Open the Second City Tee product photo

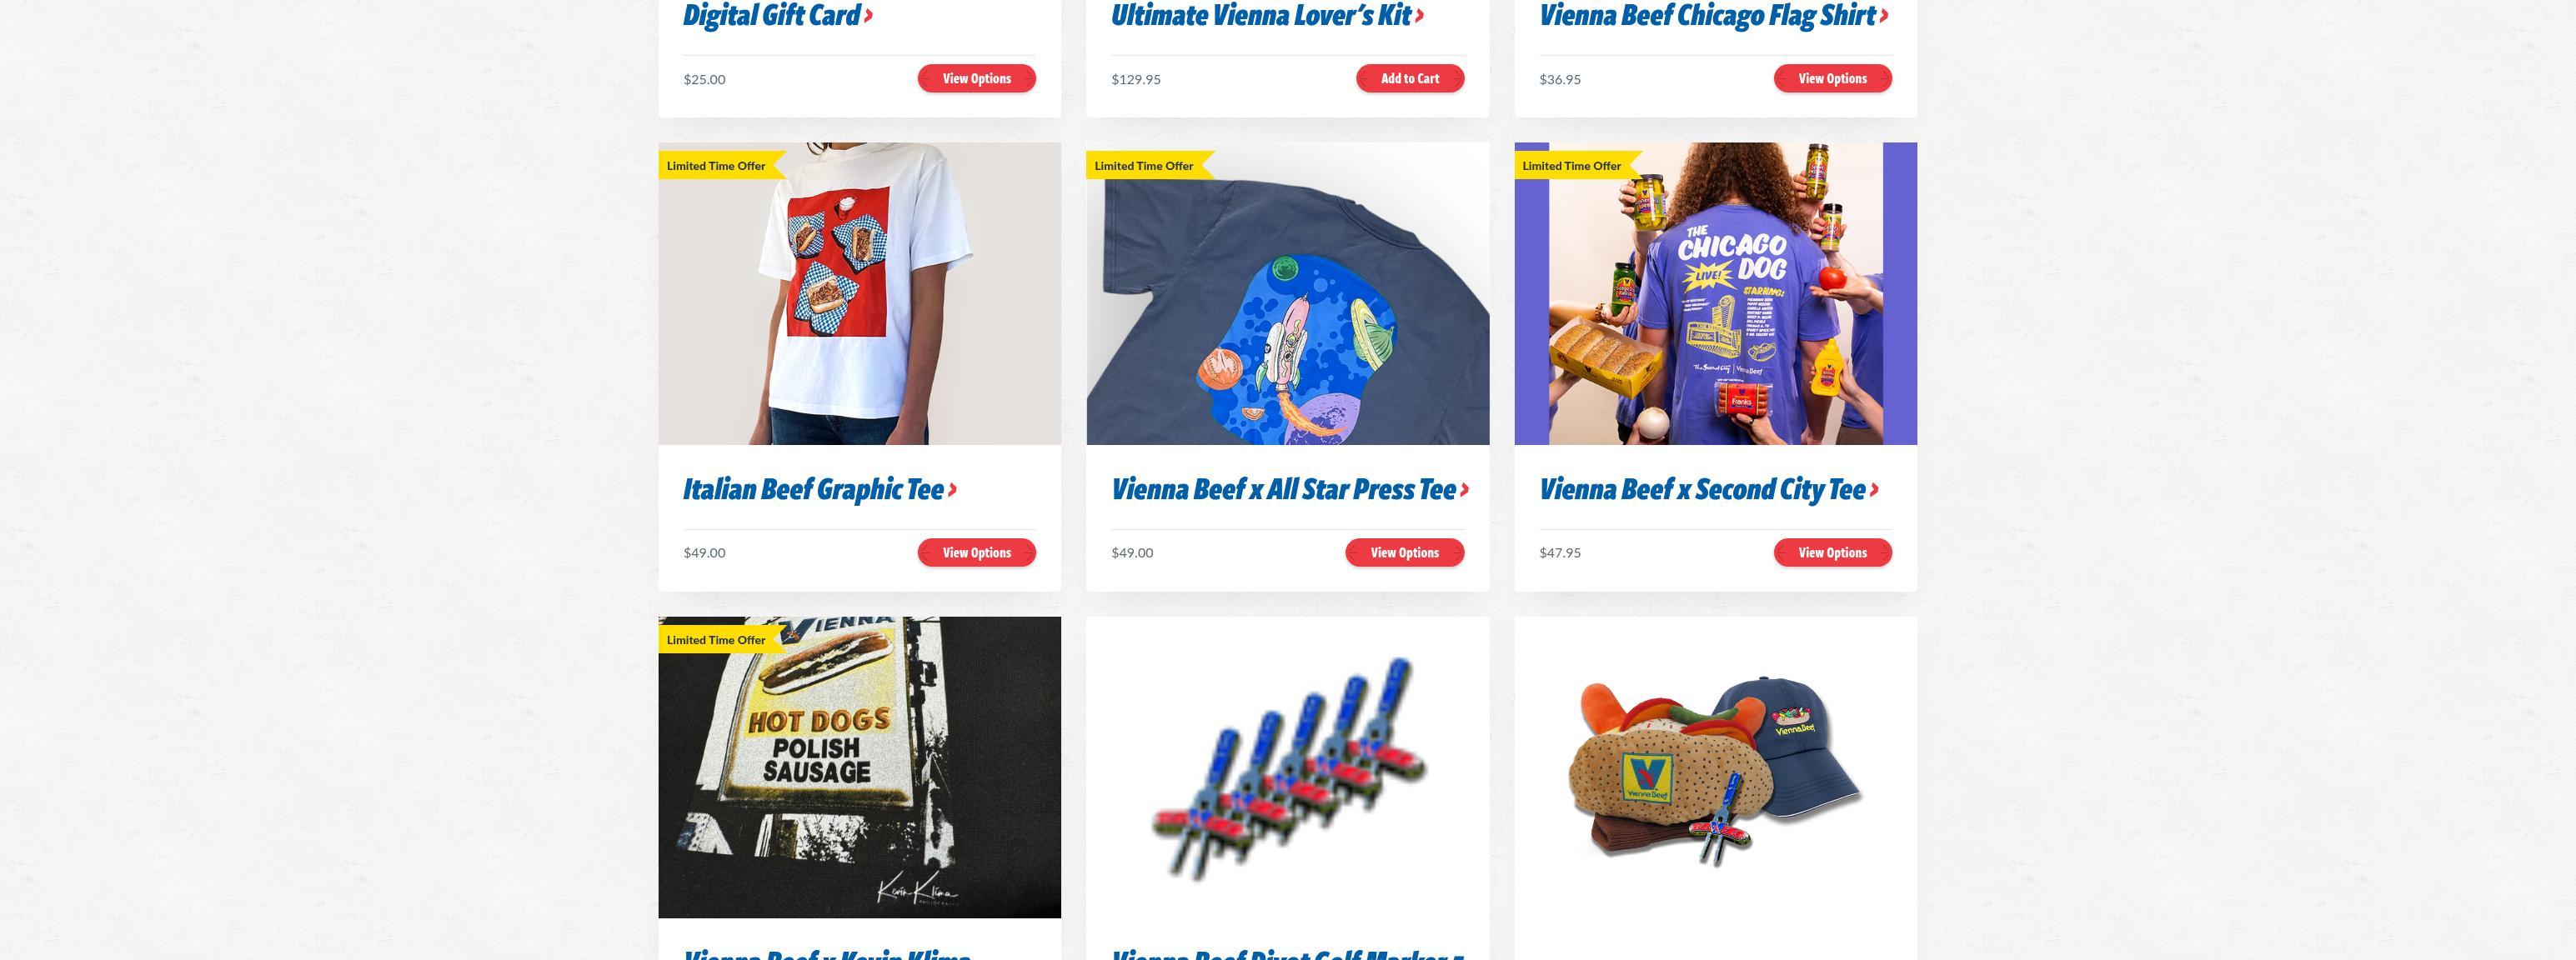point(1715,294)
